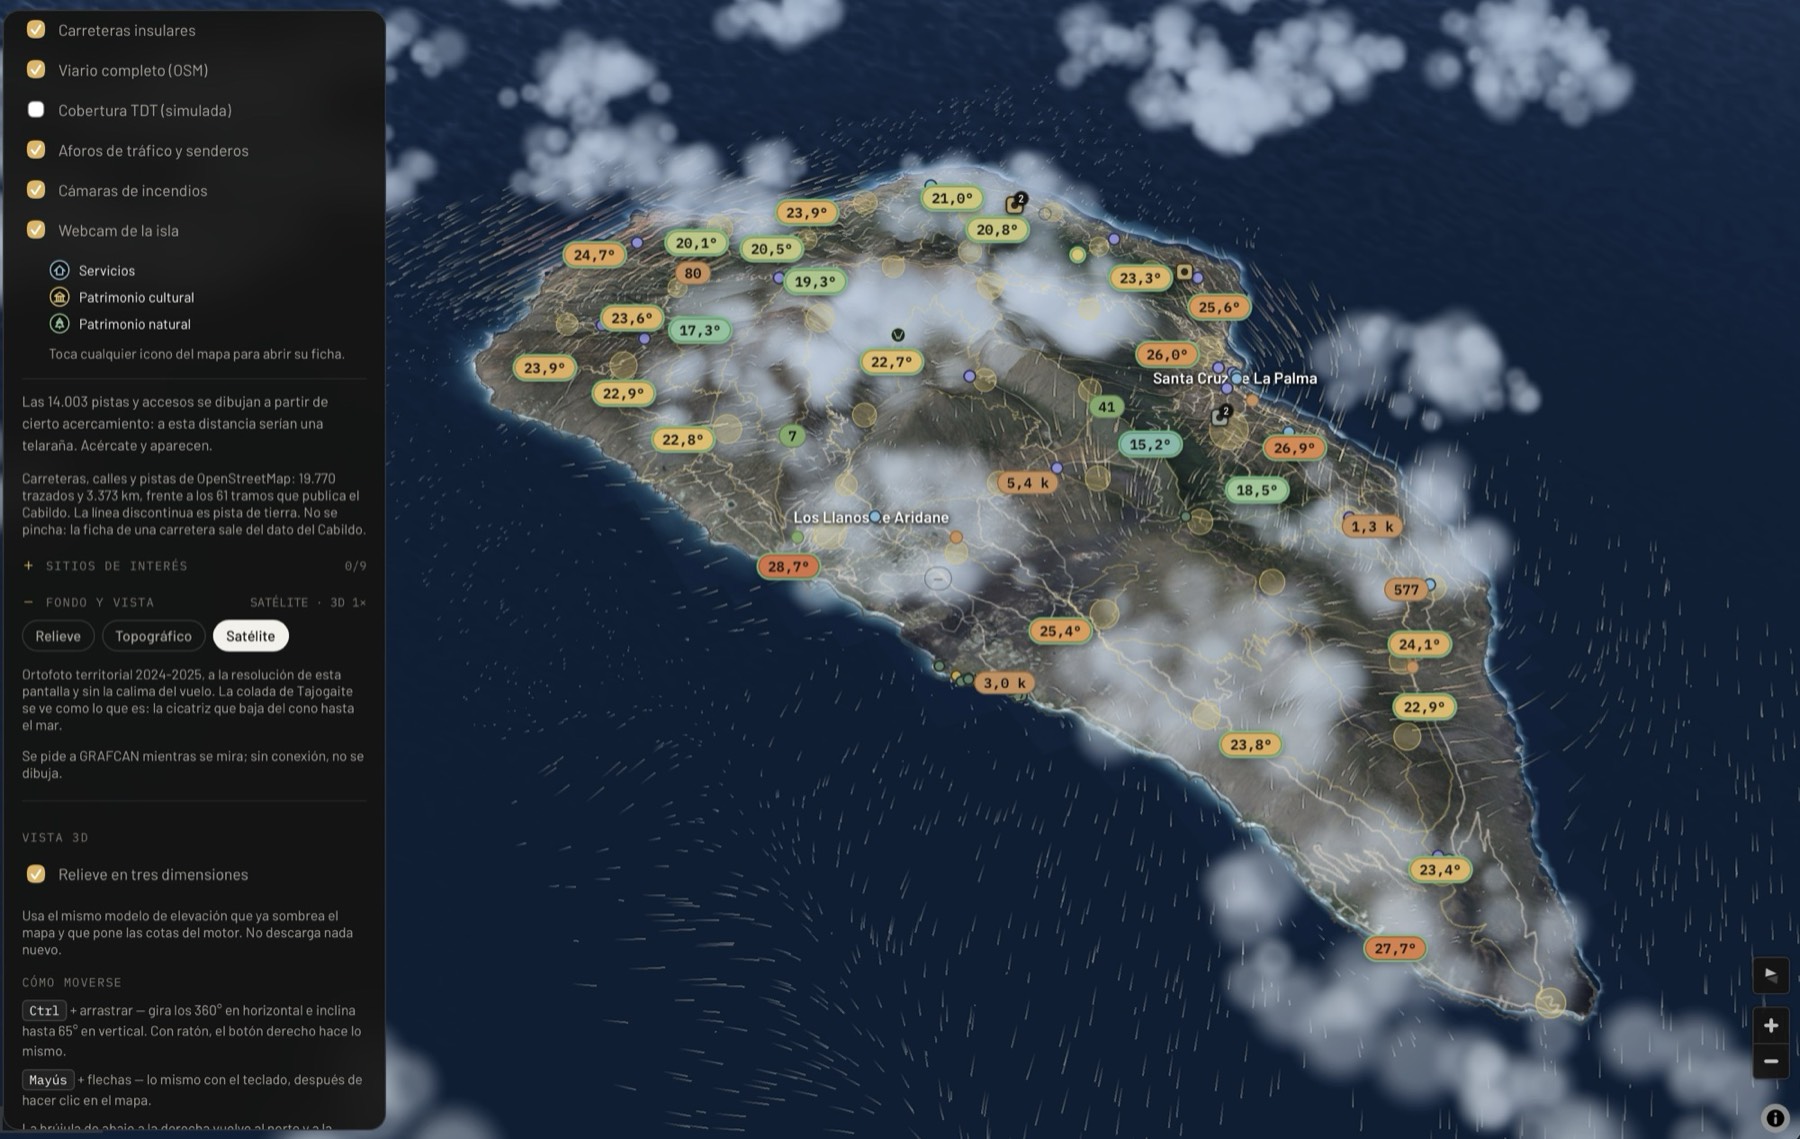Click the Cómo moverse heading
The image size is (1800, 1139).
[x=72, y=983]
